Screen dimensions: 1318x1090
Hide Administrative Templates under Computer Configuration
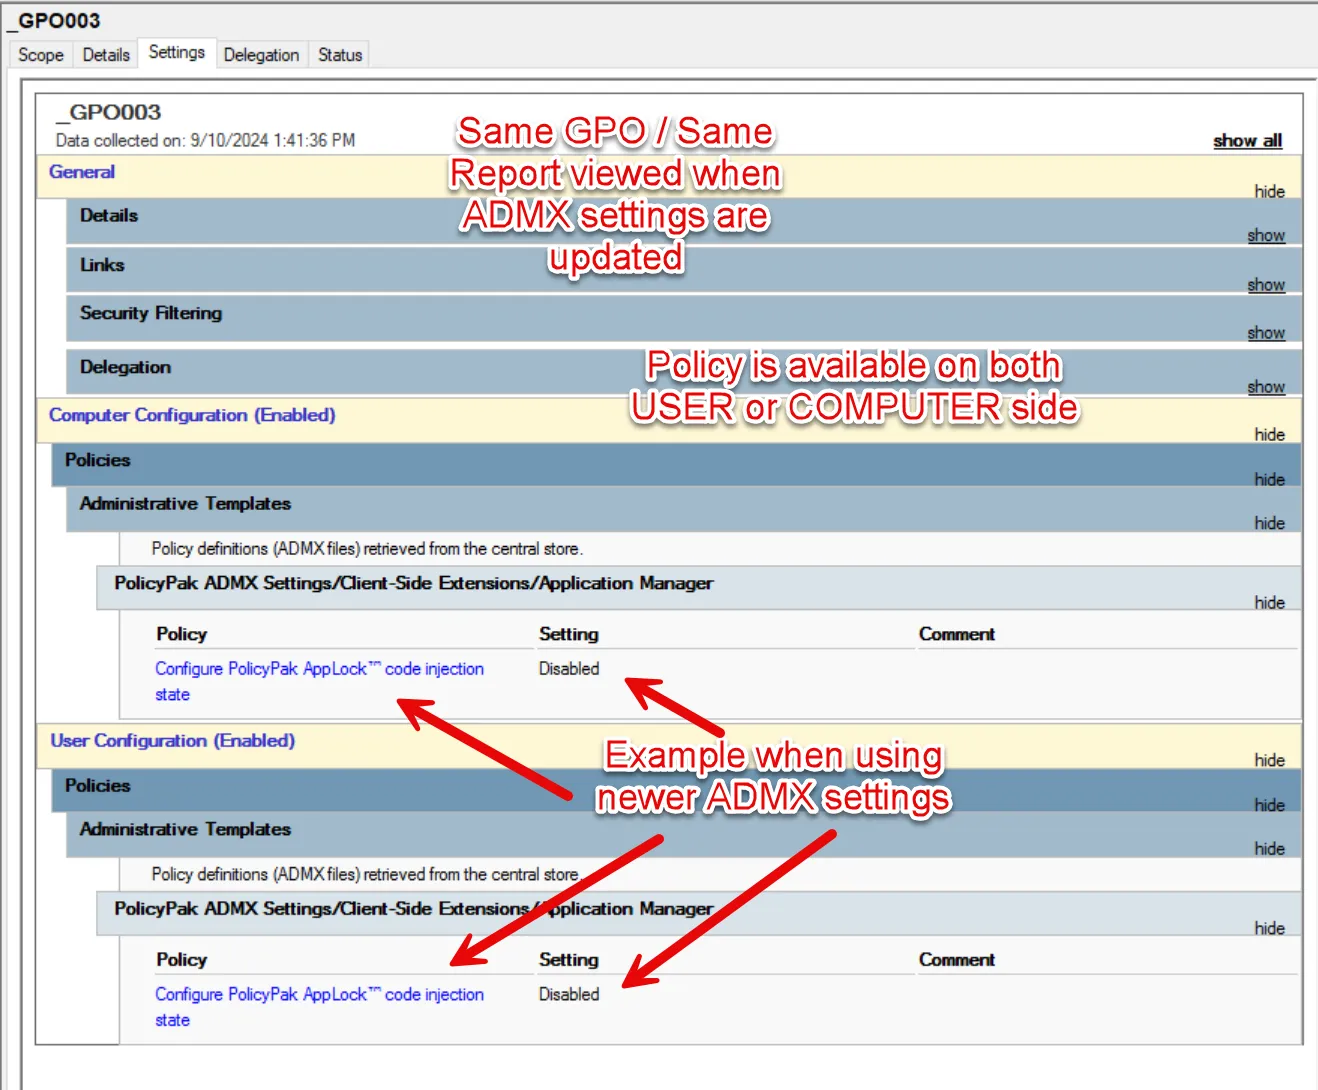tap(1269, 523)
